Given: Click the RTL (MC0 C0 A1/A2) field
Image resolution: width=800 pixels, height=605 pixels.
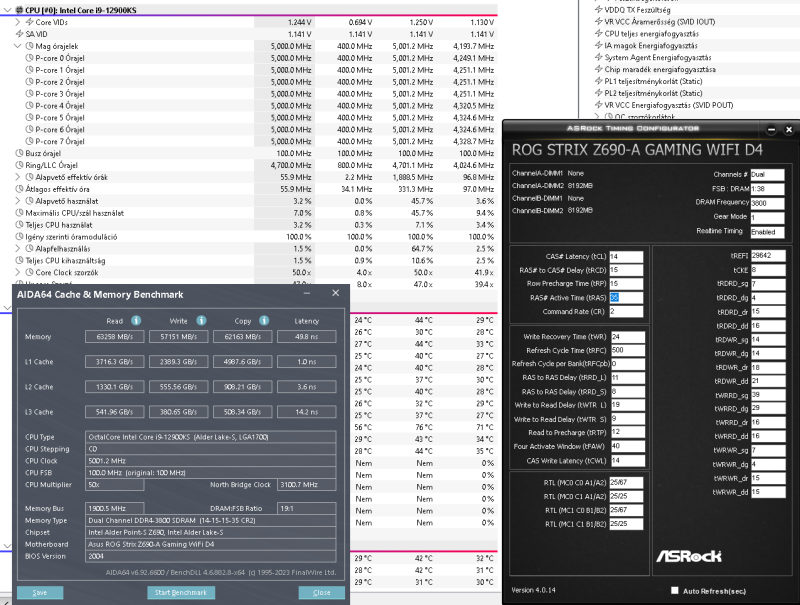Looking at the screenshot, I should pyautogui.click(x=626, y=482).
